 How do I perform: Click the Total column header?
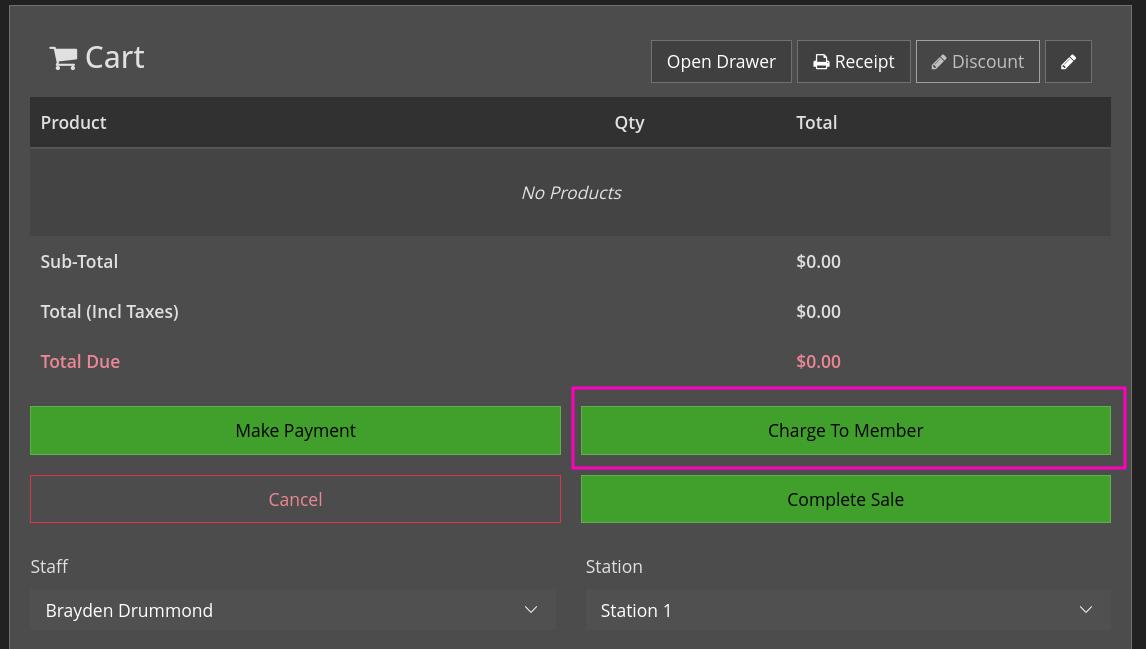pos(816,123)
